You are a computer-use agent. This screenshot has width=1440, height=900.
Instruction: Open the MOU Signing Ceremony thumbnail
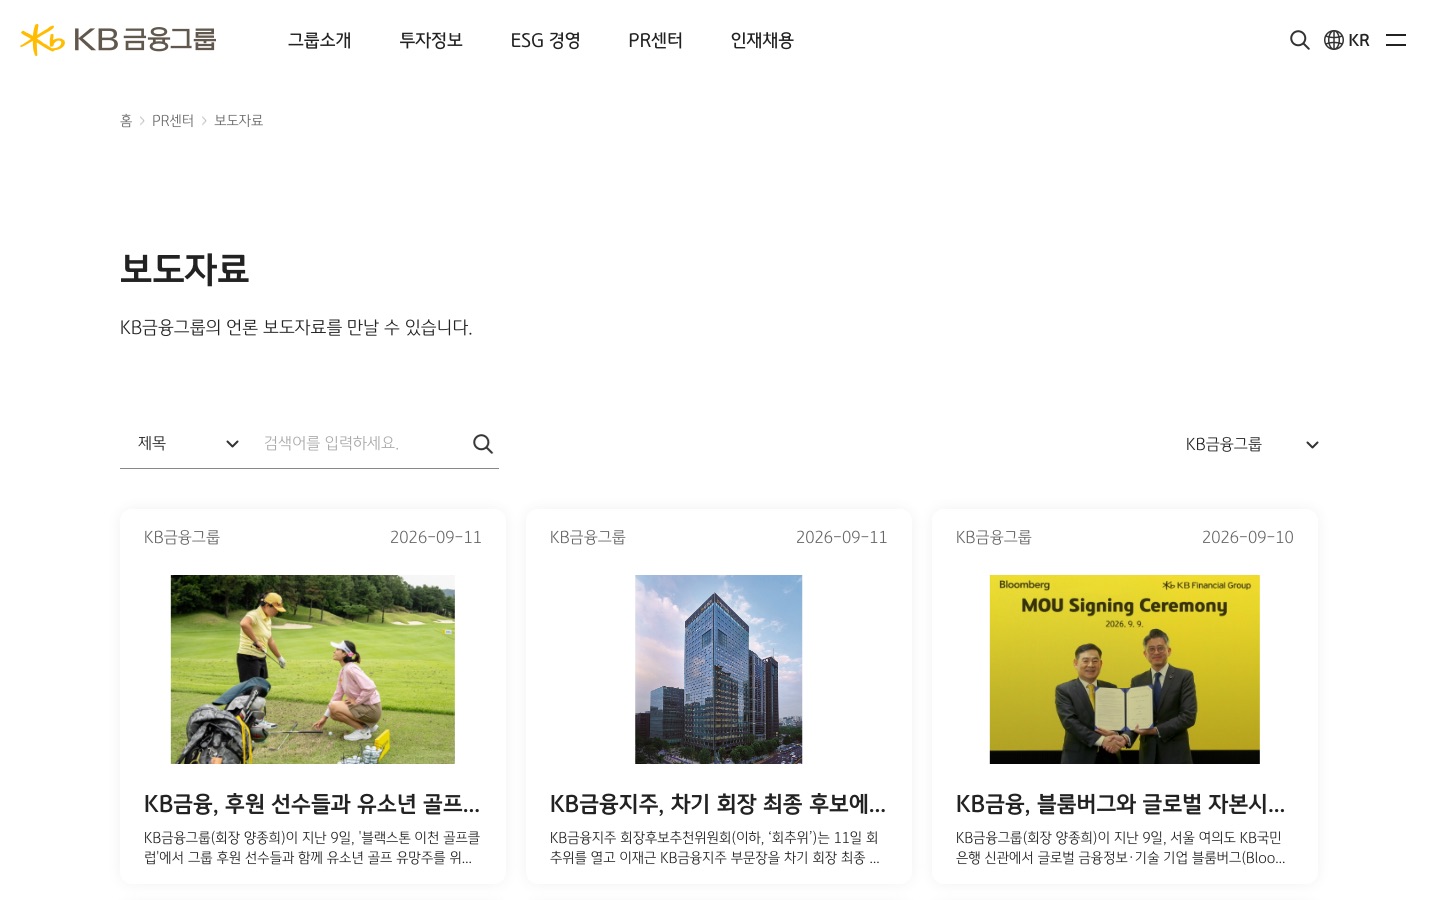click(x=1125, y=669)
